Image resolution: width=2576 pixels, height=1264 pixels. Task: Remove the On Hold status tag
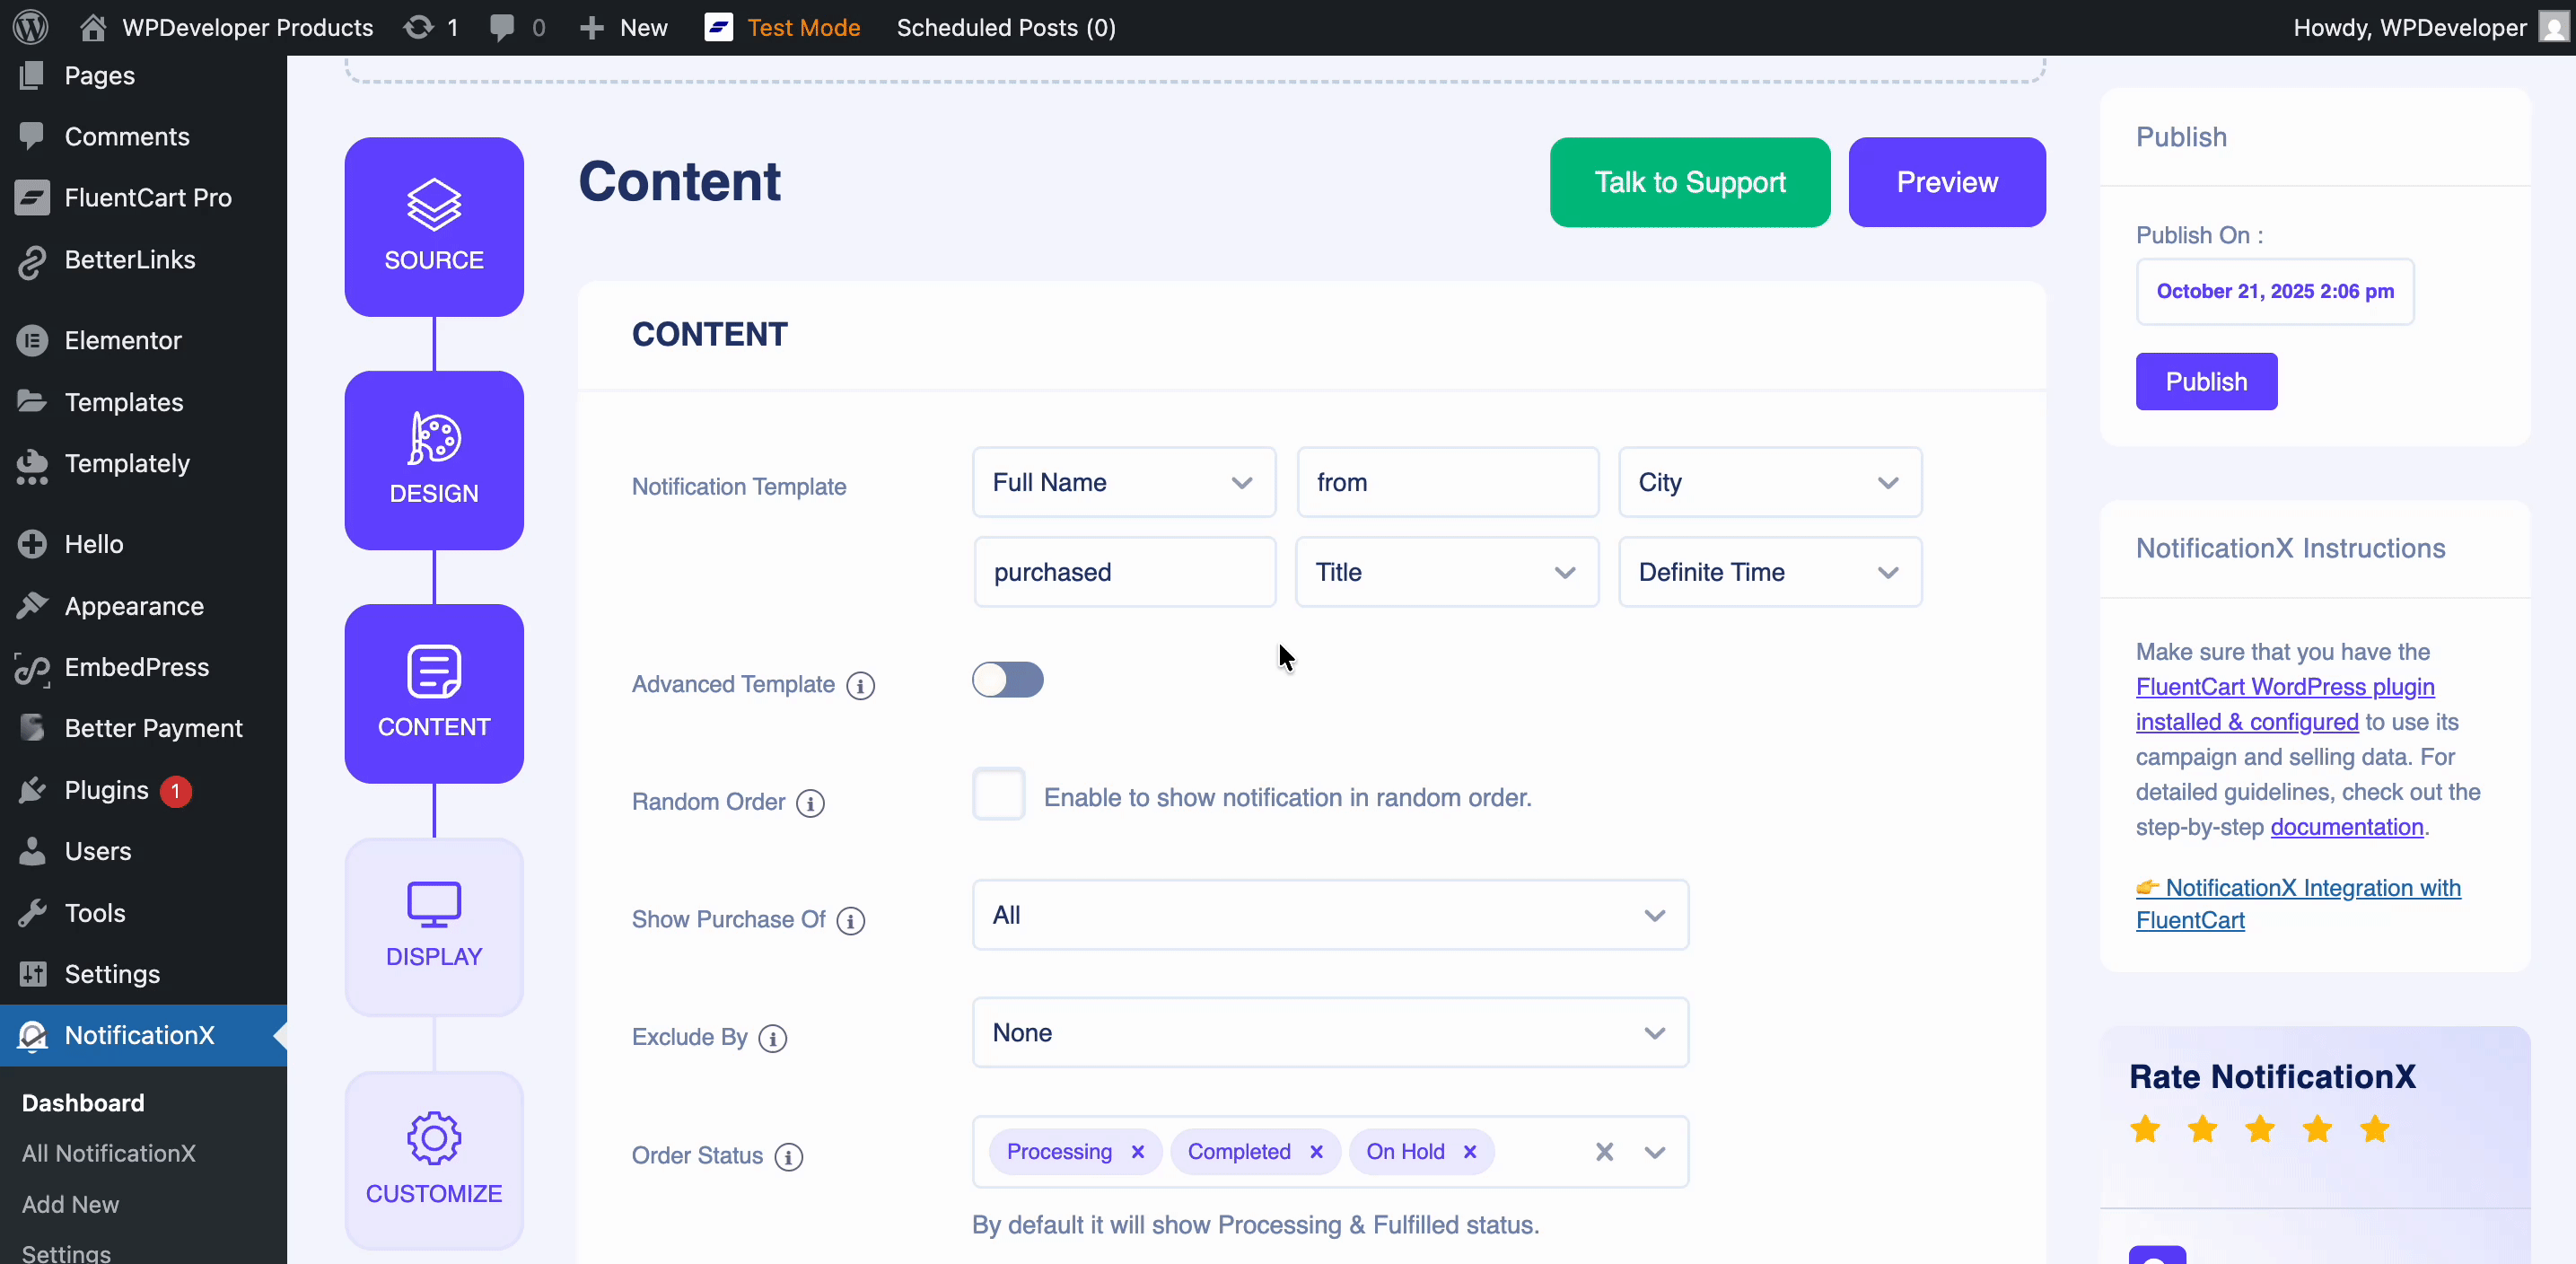[x=1470, y=1152]
